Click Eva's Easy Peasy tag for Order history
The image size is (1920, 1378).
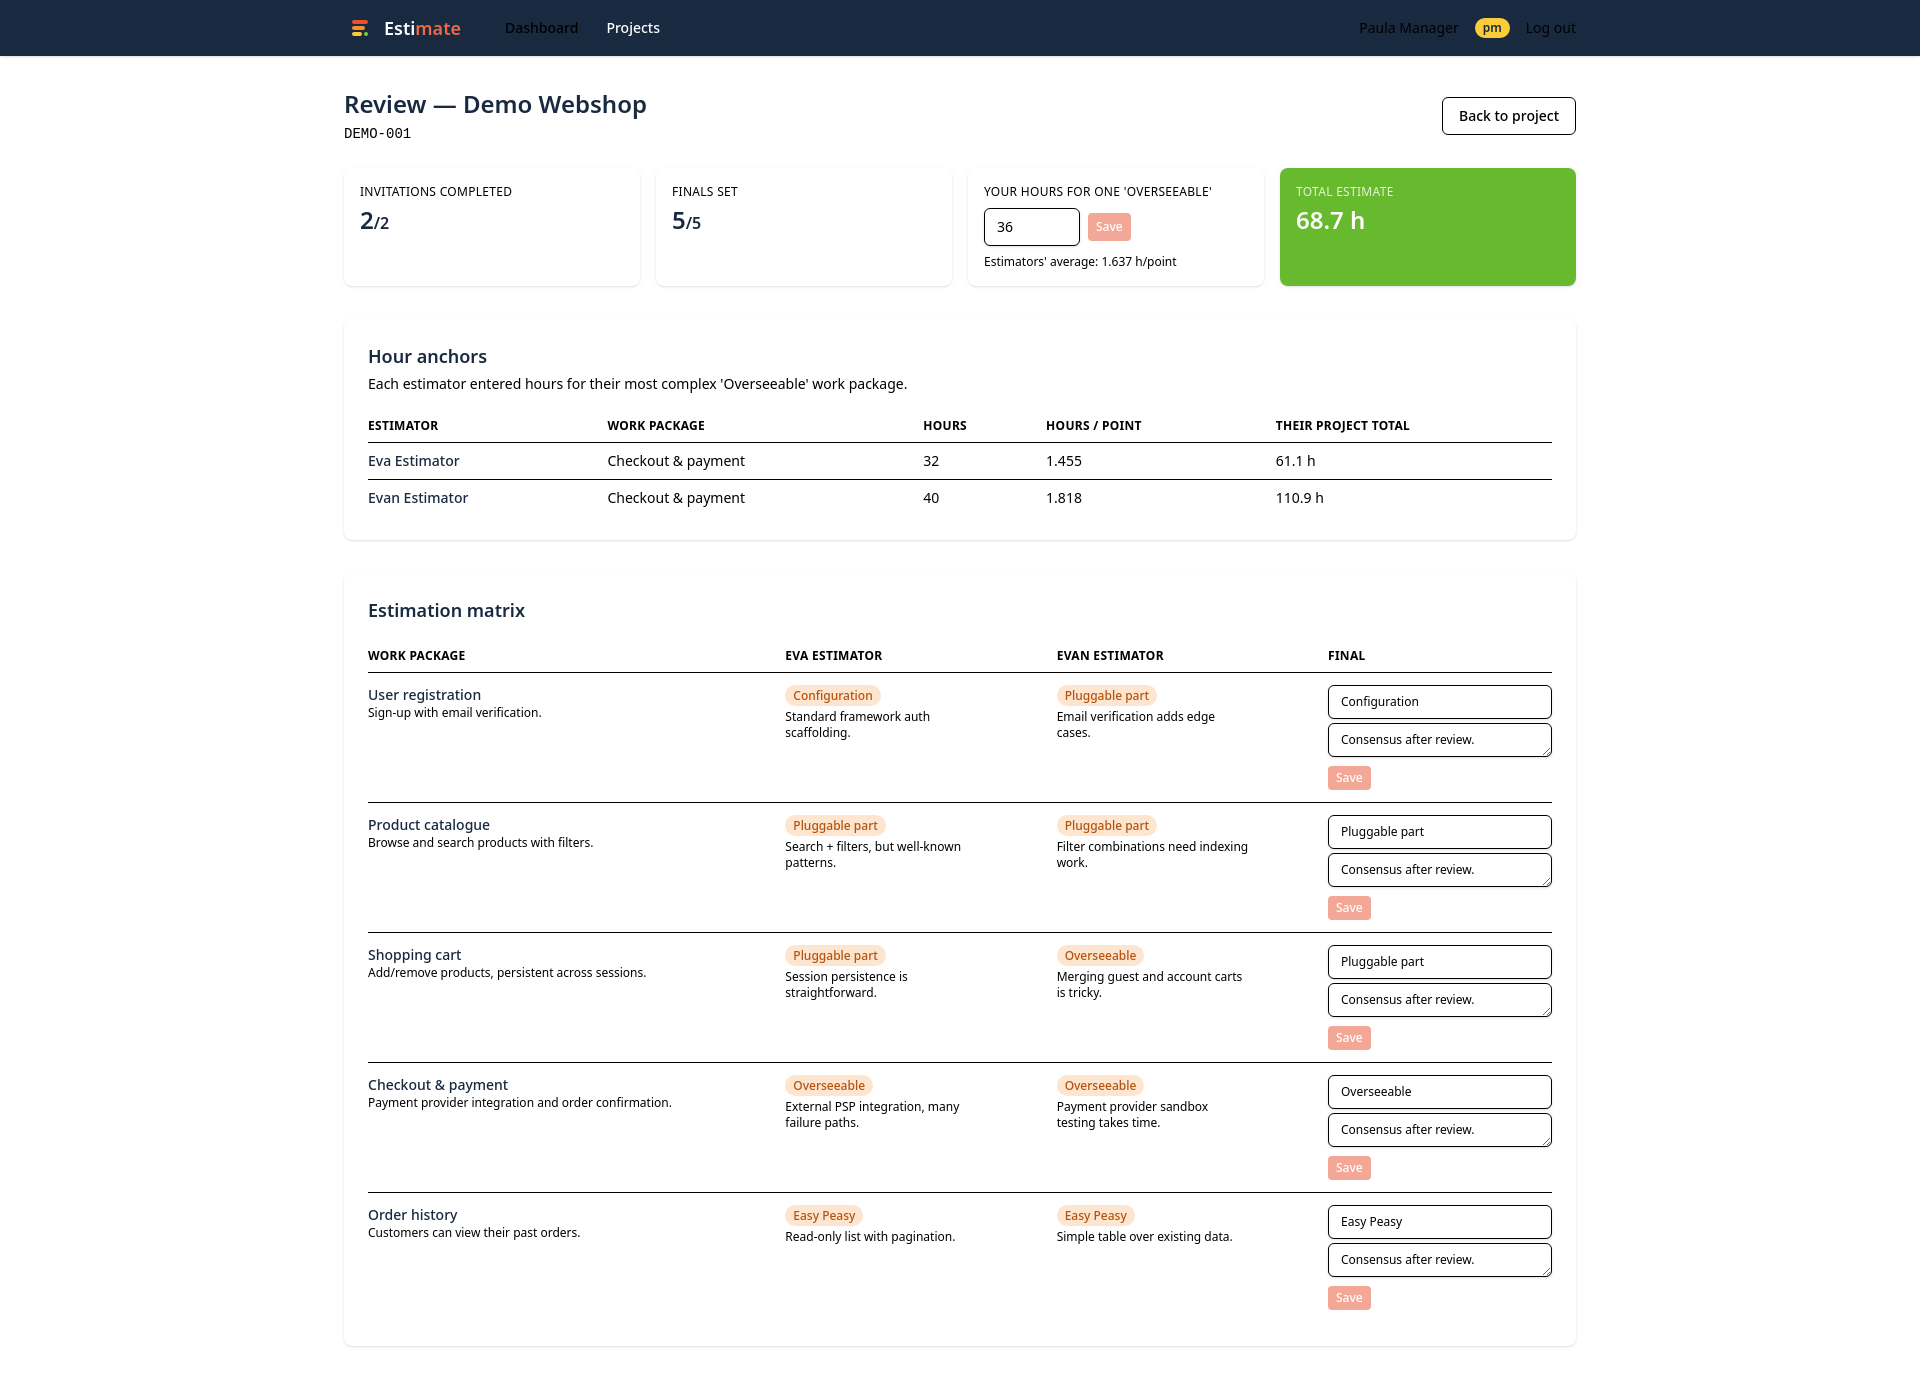coord(824,1216)
